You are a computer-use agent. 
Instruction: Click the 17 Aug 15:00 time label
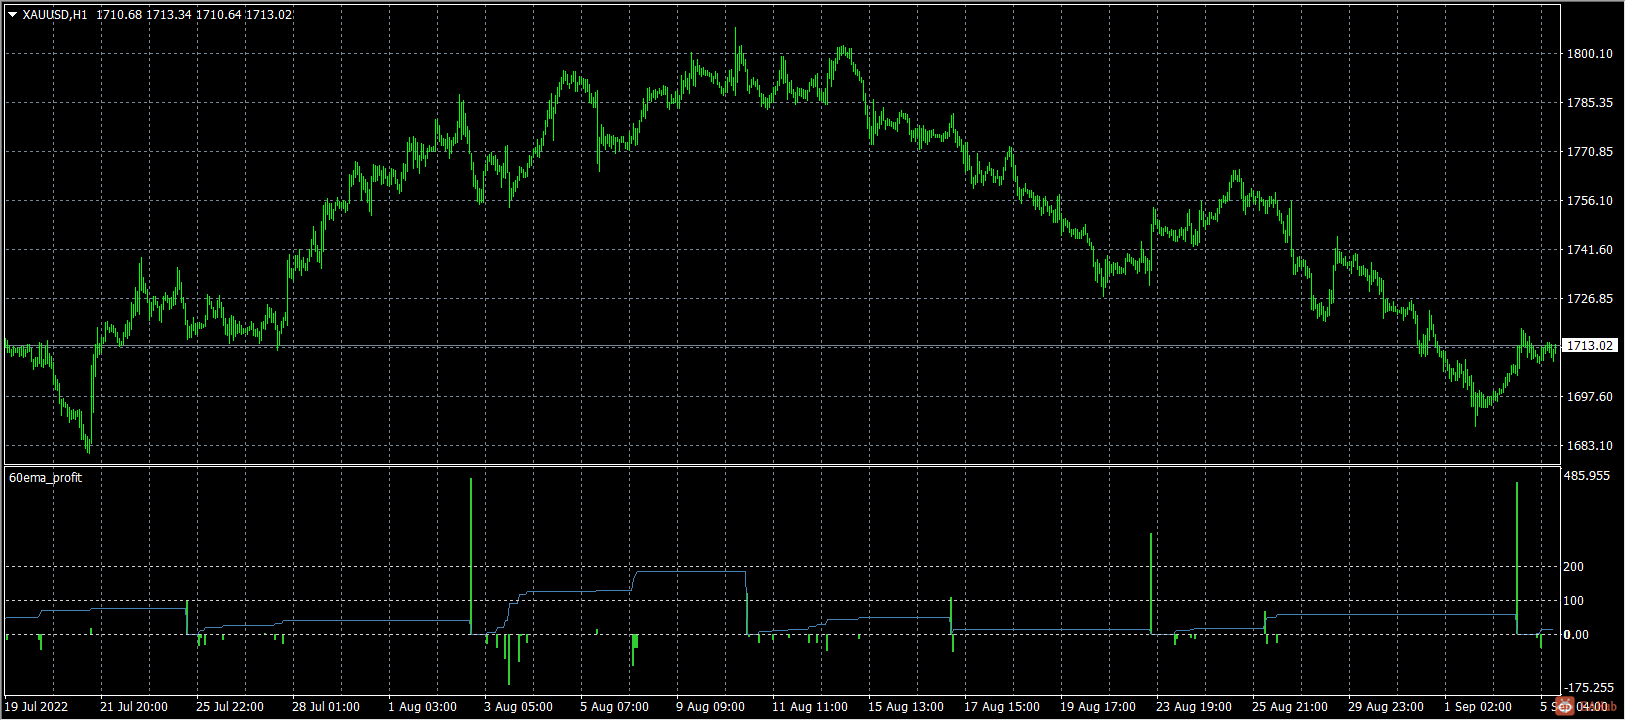click(1002, 707)
